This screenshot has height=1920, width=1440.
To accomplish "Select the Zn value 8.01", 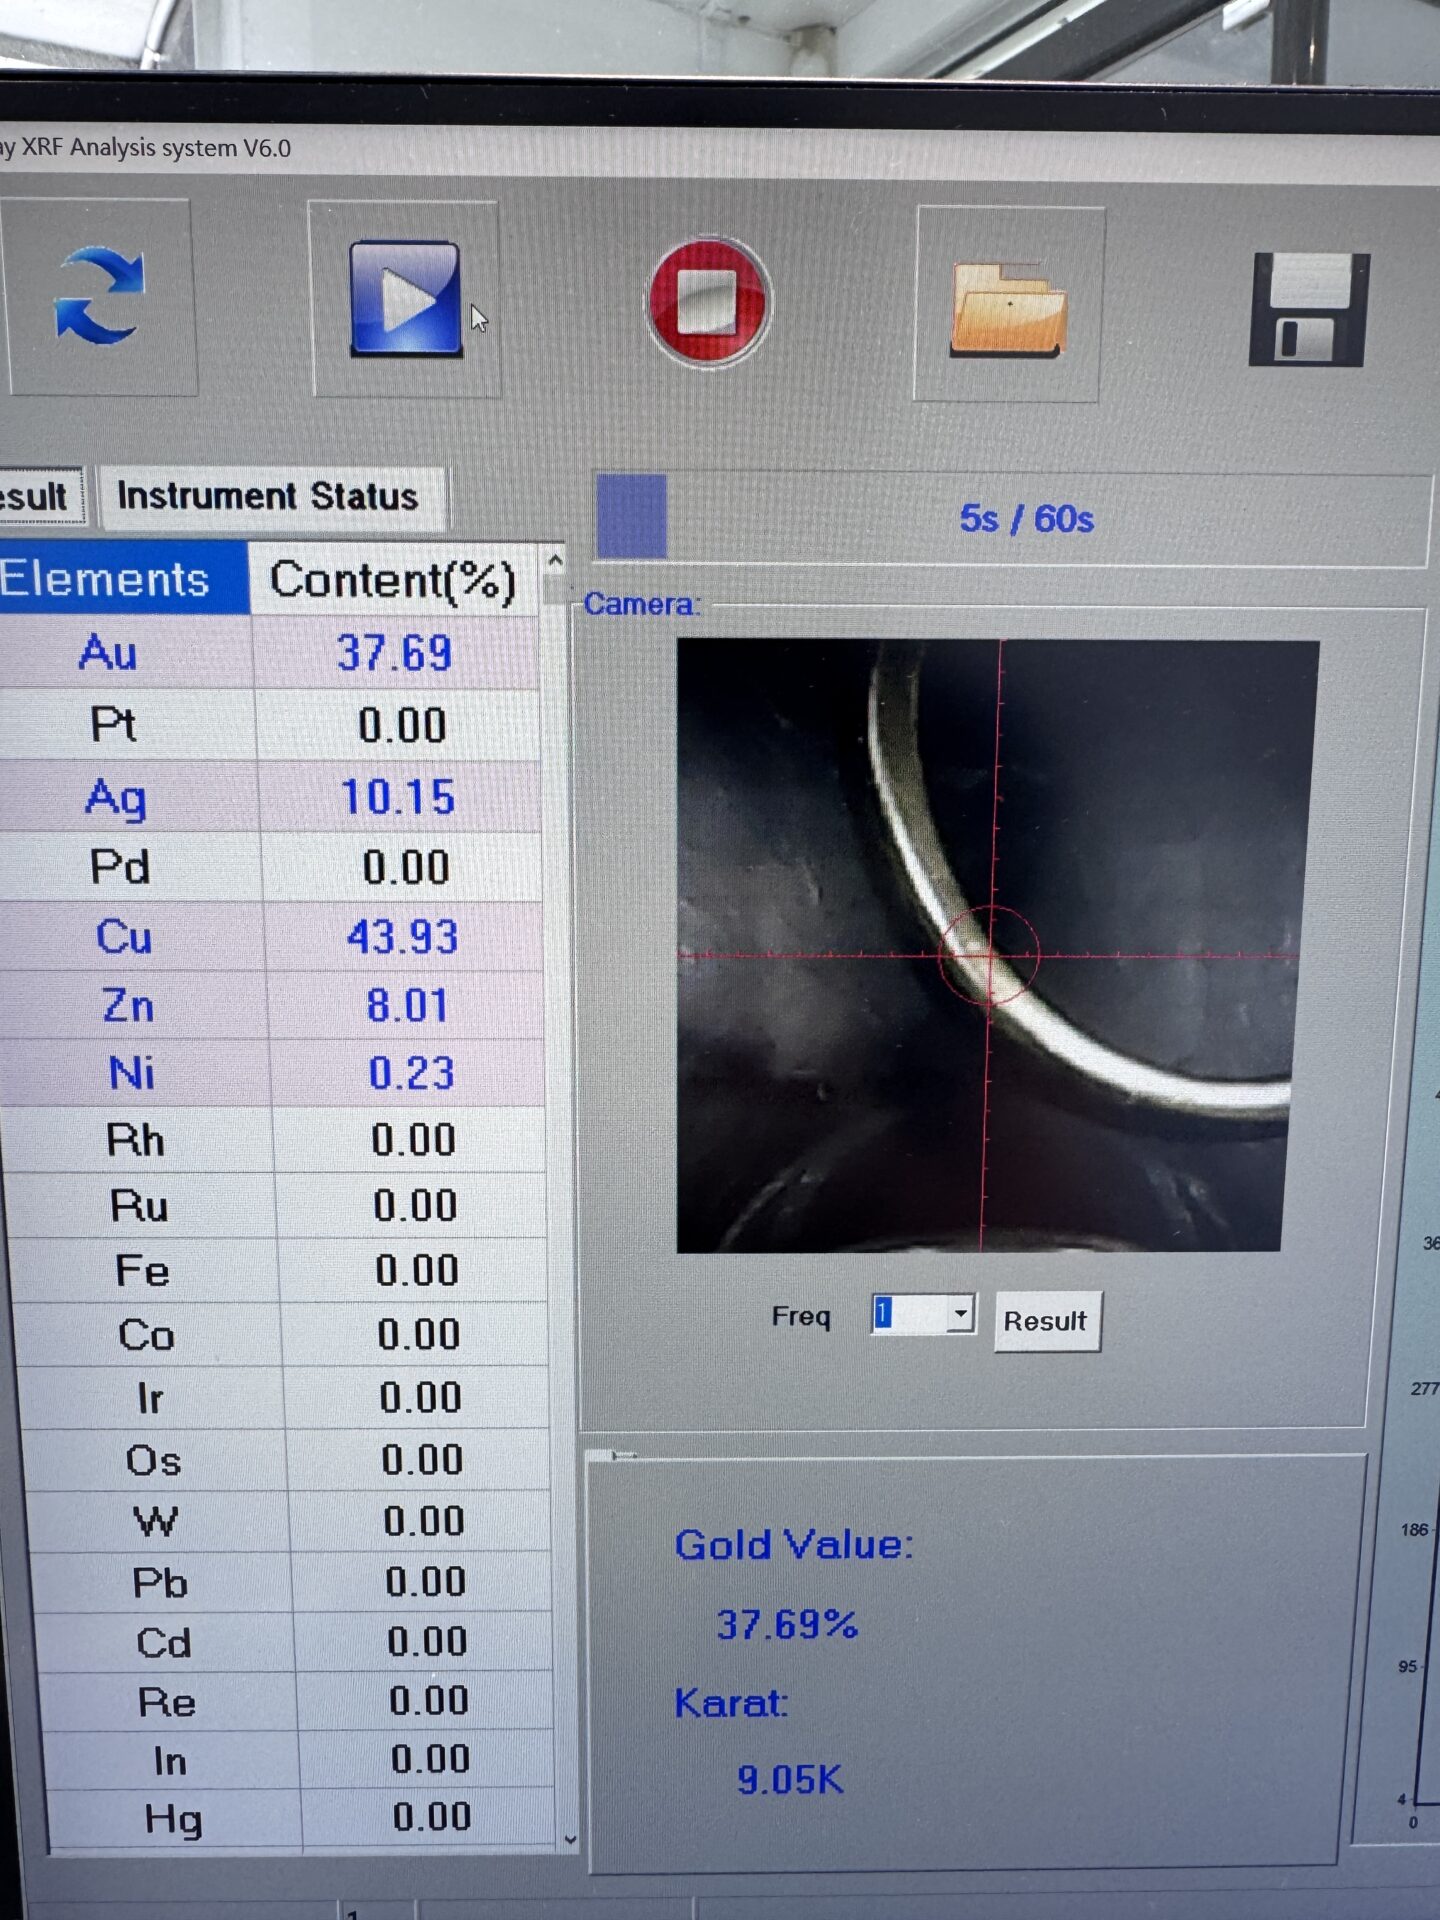I will tap(407, 1006).
